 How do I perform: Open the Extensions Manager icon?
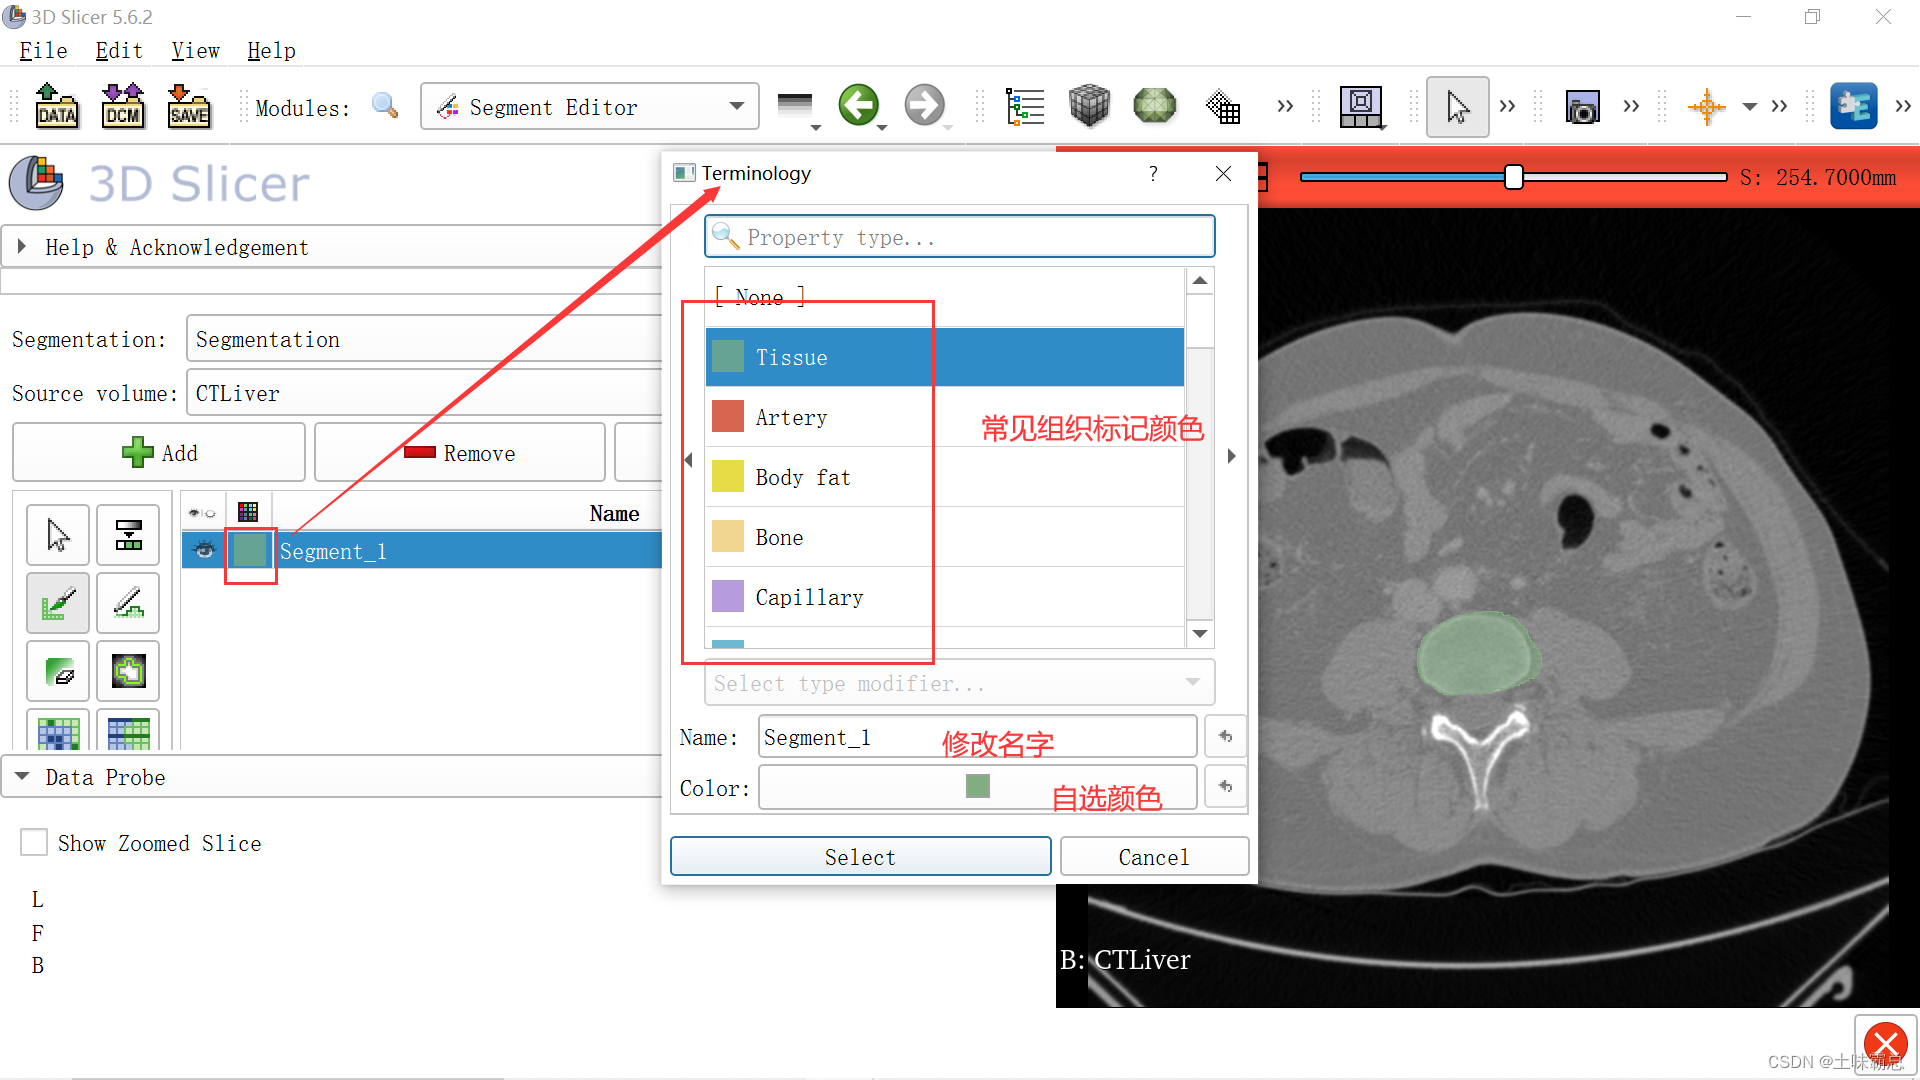click(1855, 105)
